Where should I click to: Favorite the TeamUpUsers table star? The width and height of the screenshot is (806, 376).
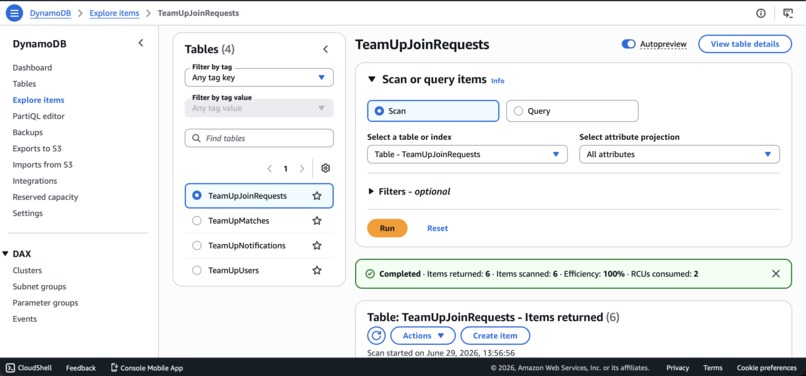coord(317,270)
